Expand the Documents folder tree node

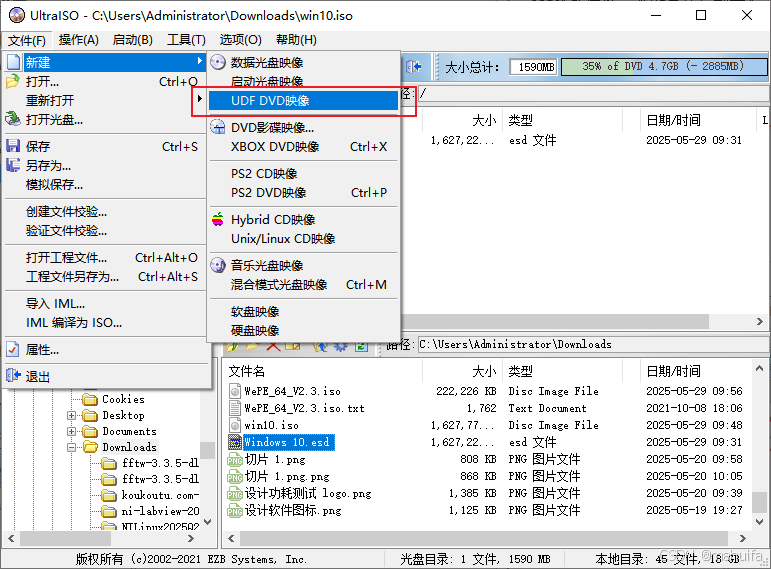coord(72,431)
